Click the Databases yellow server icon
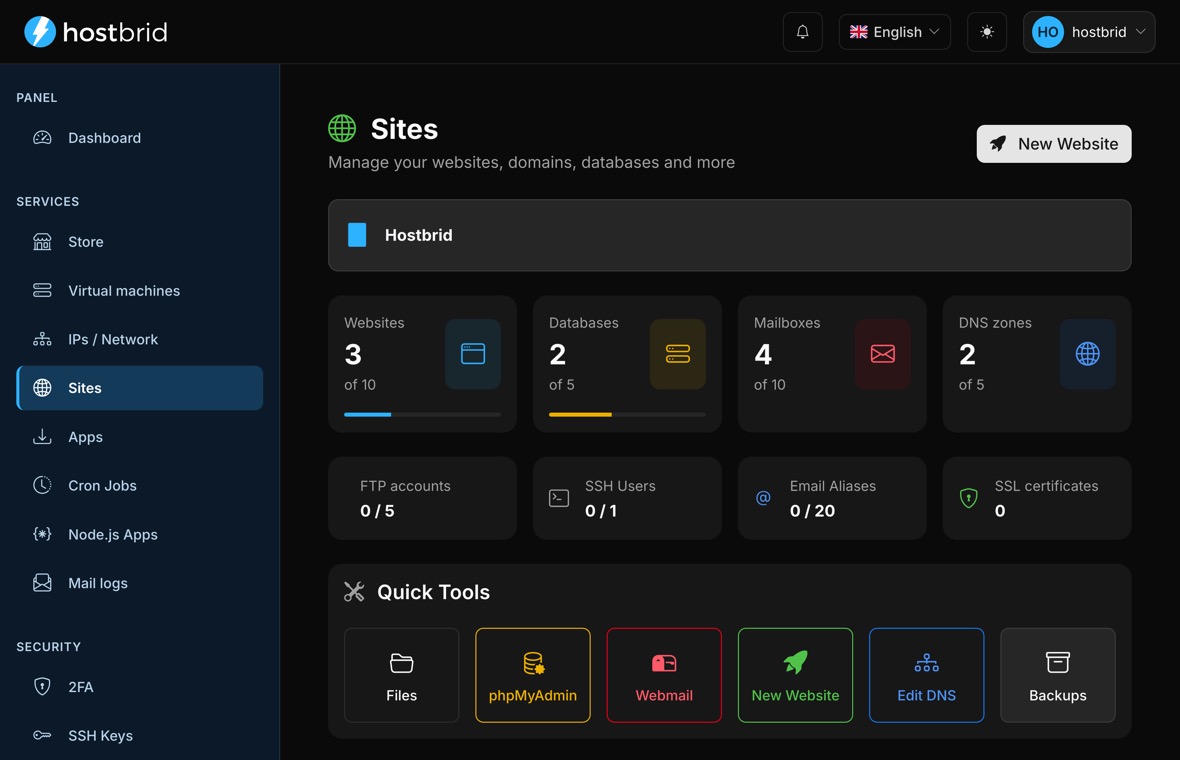Viewport: 1180px width, 760px height. click(x=677, y=354)
